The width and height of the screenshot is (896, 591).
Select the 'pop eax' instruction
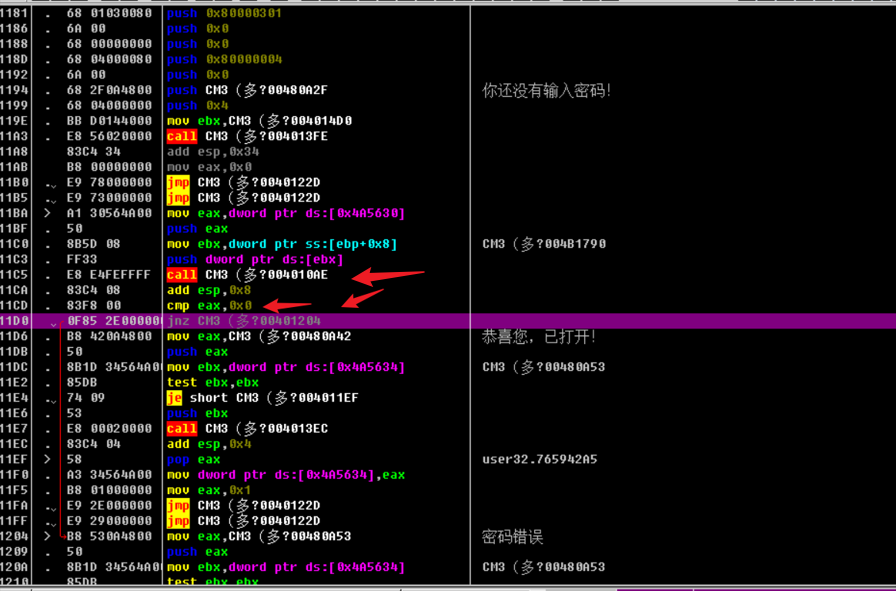193,460
